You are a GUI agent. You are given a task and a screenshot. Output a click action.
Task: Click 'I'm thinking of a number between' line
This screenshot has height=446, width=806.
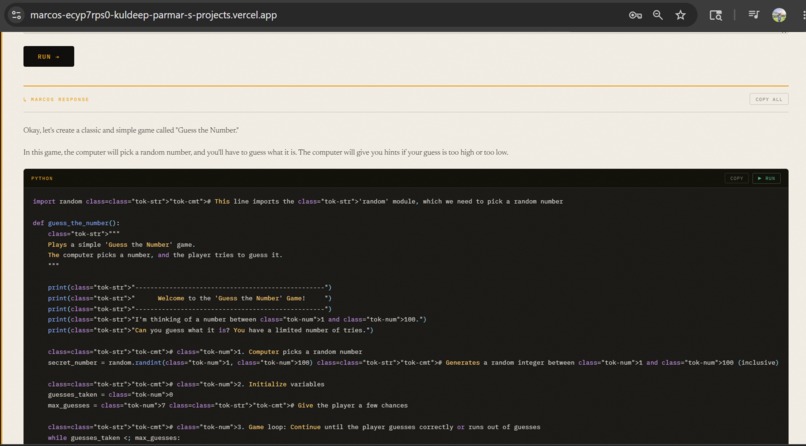(x=237, y=320)
